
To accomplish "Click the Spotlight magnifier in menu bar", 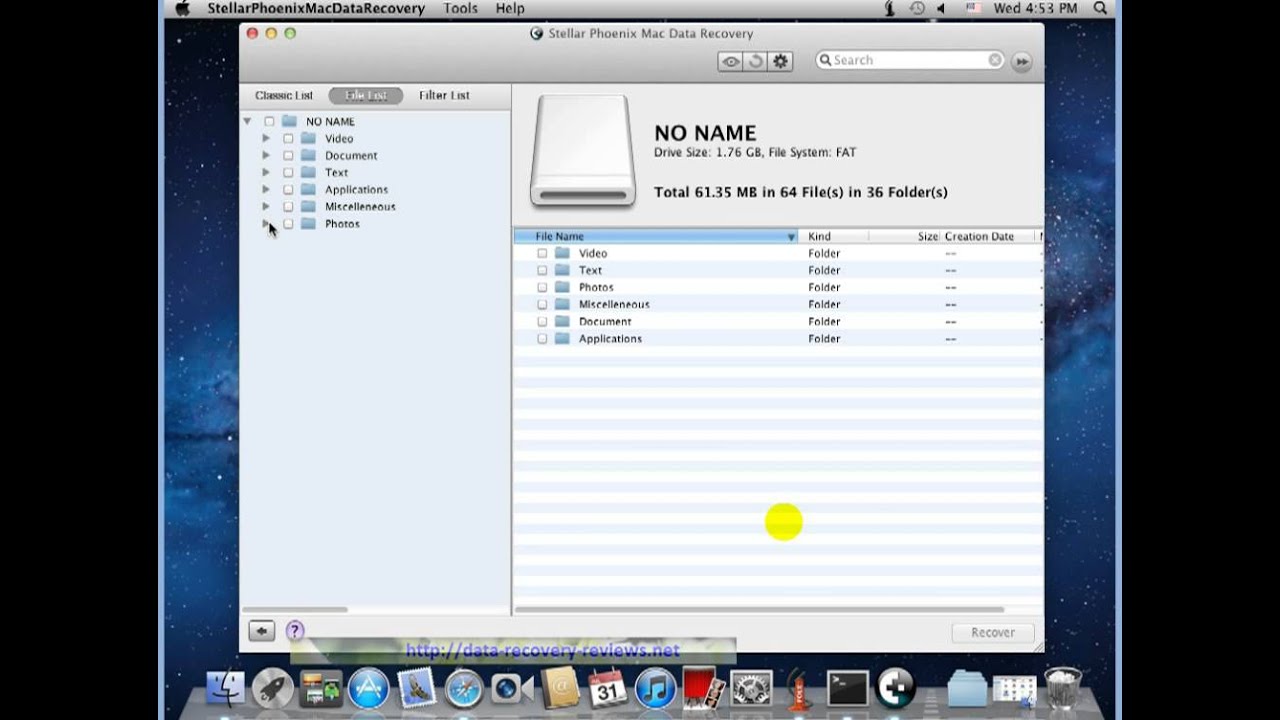I will tap(1100, 8).
